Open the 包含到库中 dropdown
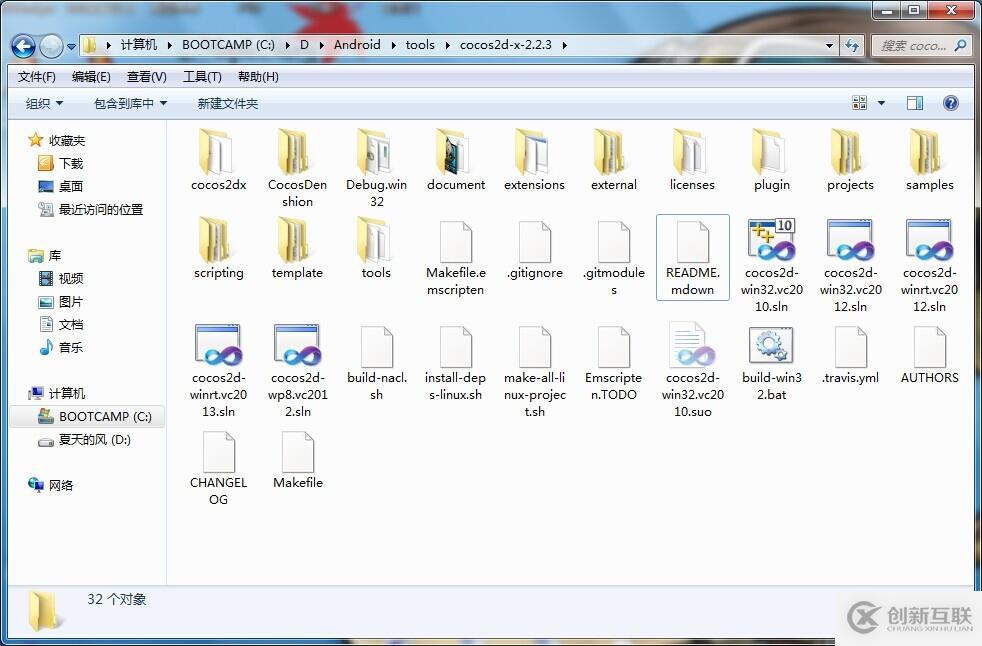 pos(130,103)
